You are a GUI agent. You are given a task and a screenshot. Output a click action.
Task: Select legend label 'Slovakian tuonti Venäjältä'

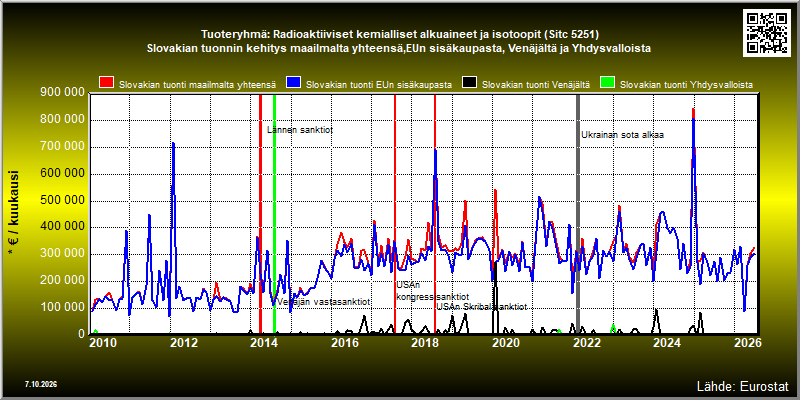point(536,85)
